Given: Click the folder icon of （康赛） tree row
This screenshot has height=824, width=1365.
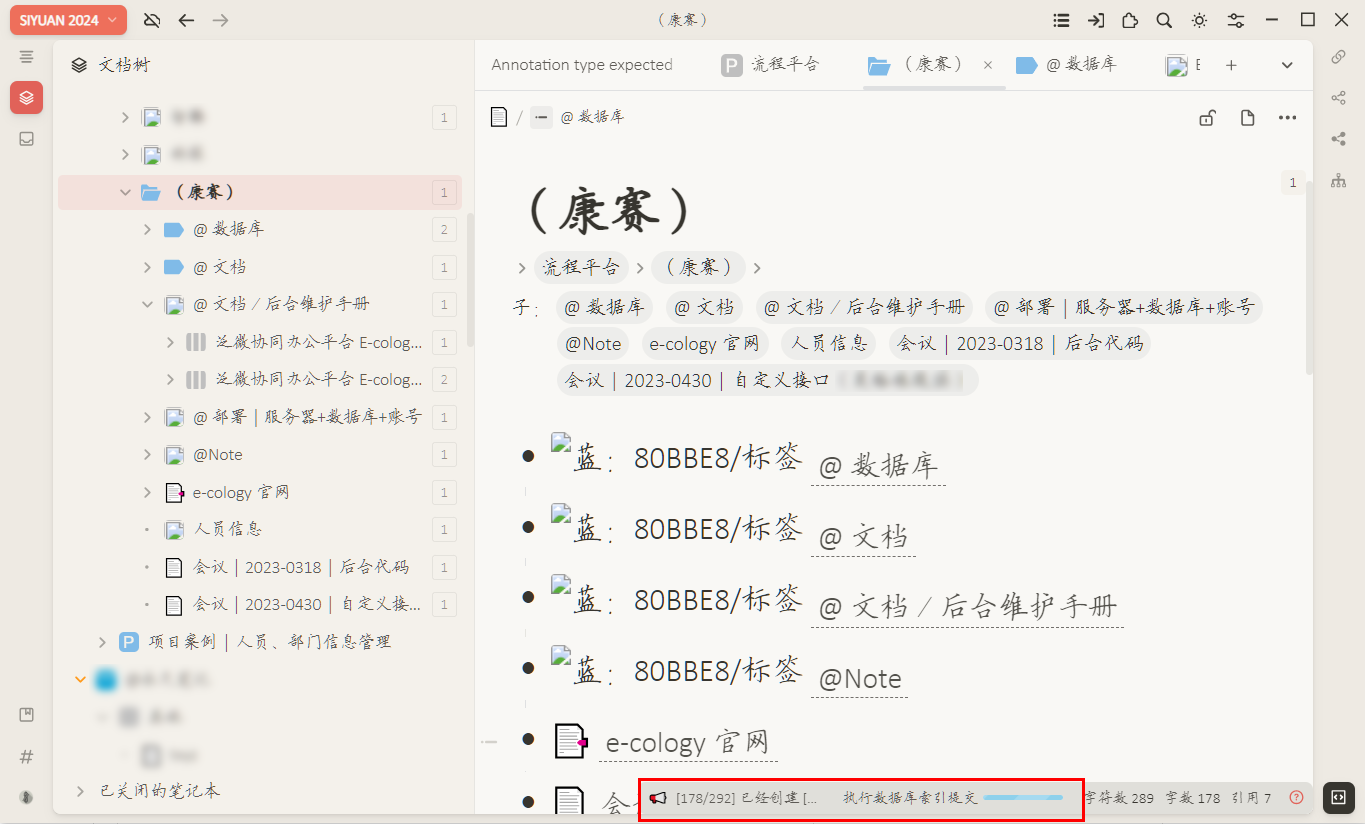Looking at the screenshot, I should pos(151,192).
